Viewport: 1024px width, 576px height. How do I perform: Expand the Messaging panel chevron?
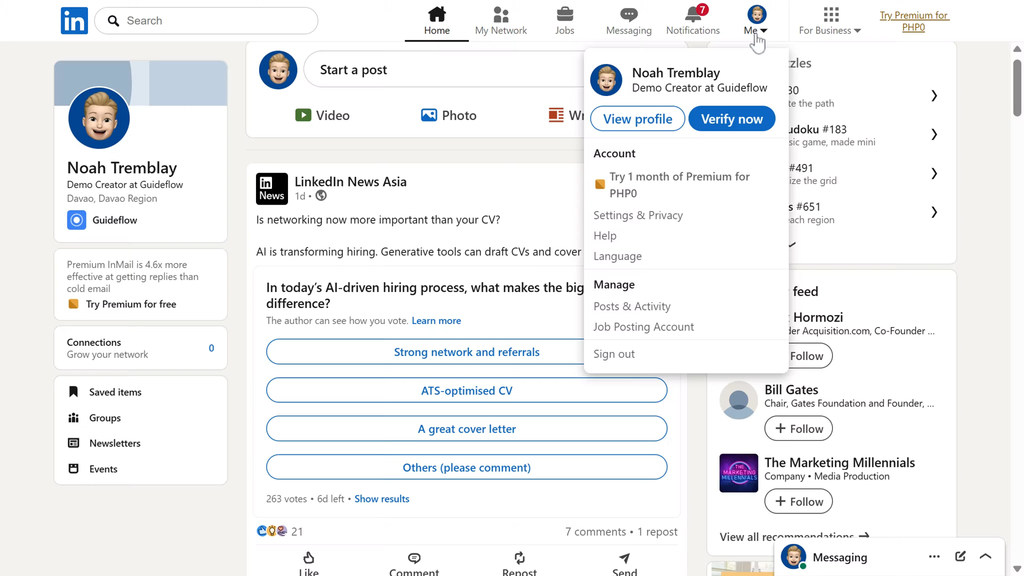(986, 557)
